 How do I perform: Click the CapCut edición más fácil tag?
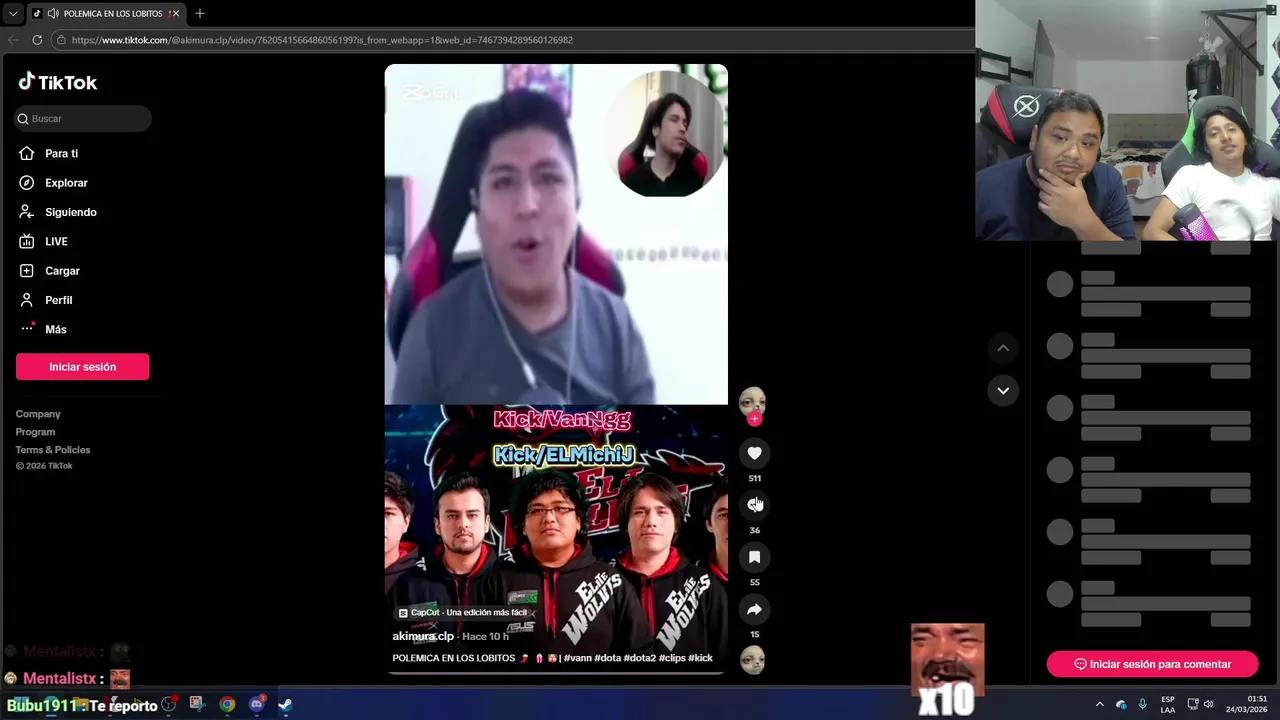point(463,613)
